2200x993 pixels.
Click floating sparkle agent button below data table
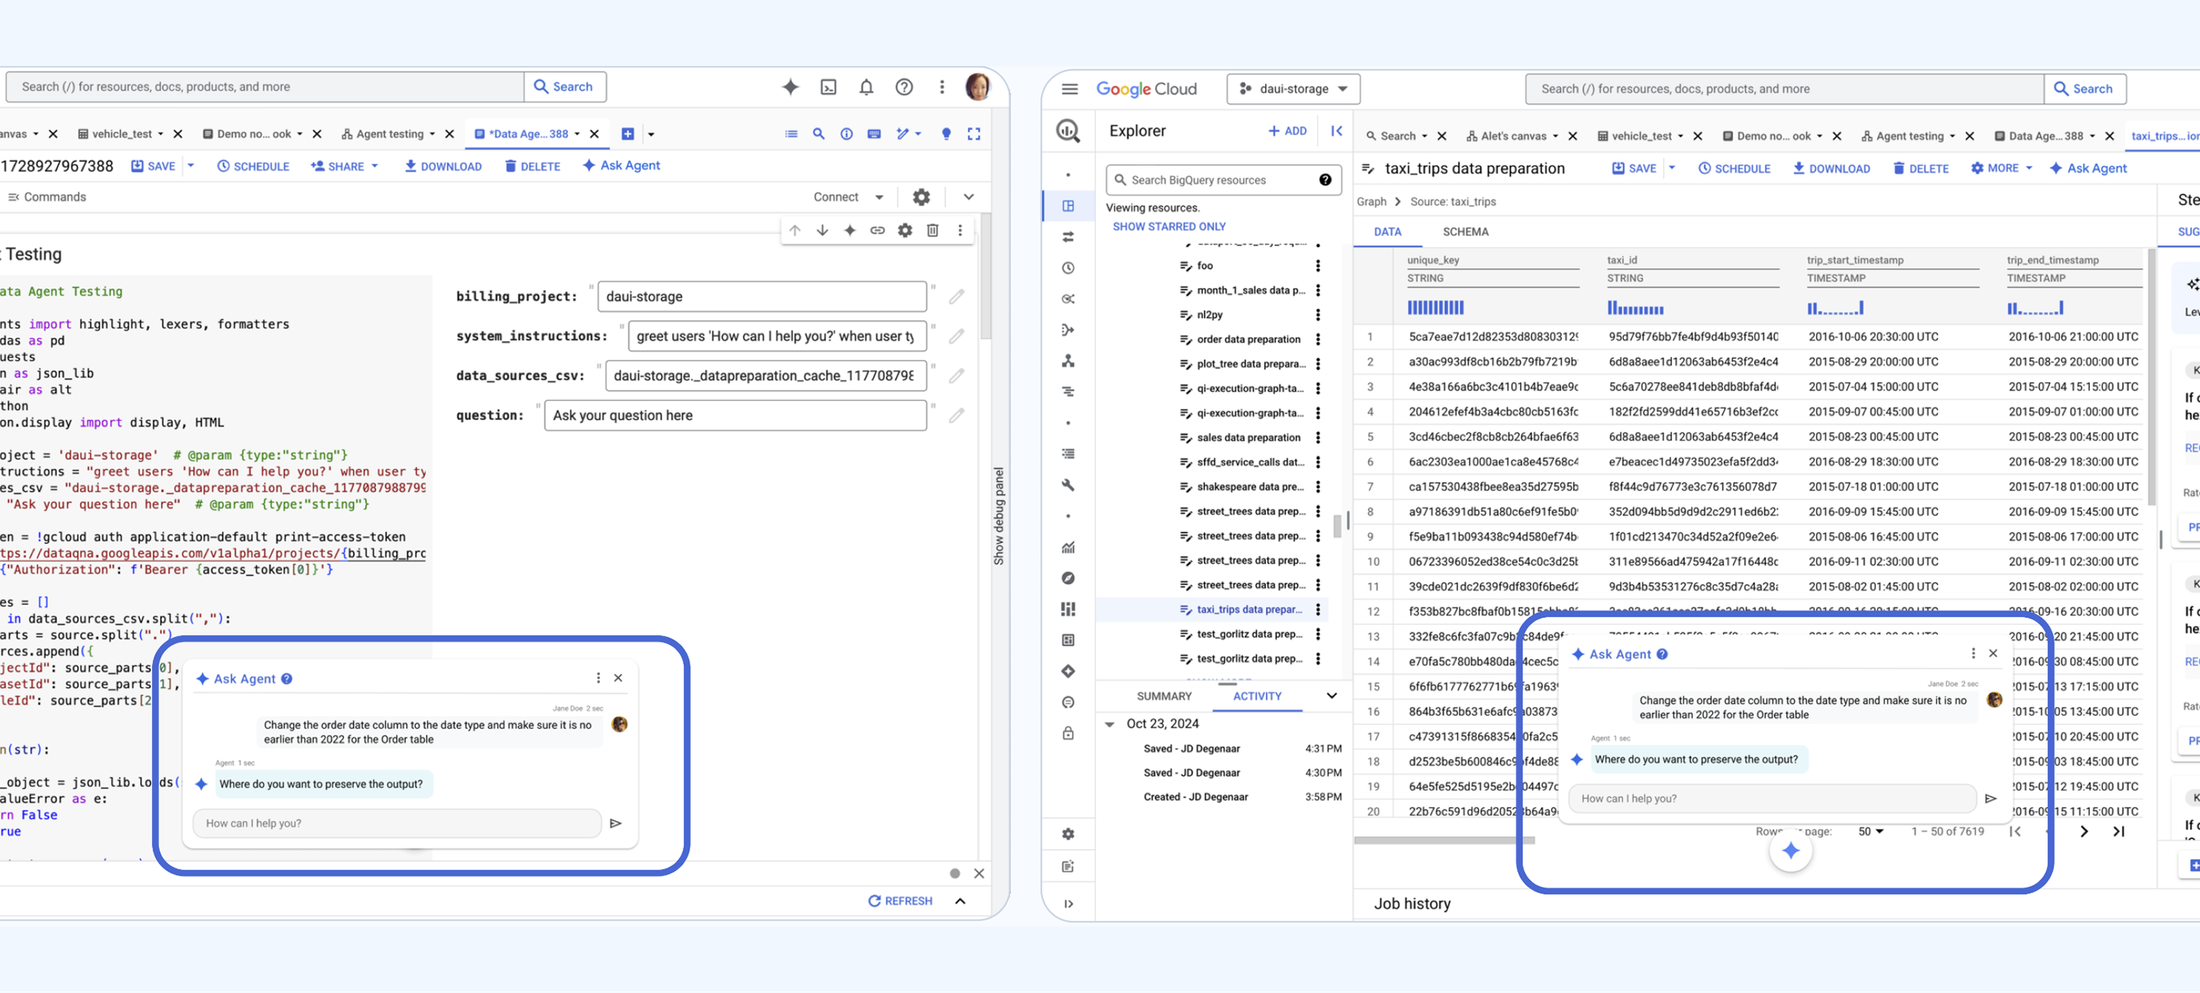point(1790,851)
